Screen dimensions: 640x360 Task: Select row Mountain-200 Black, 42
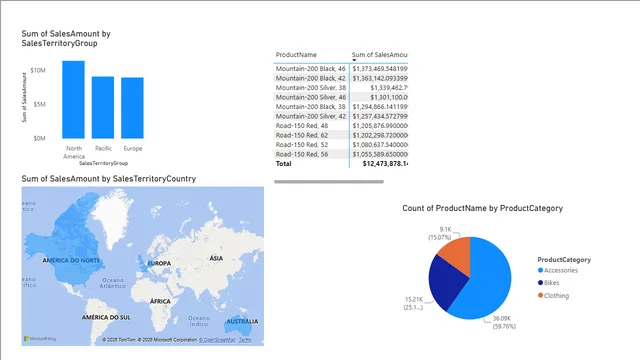click(x=341, y=78)
